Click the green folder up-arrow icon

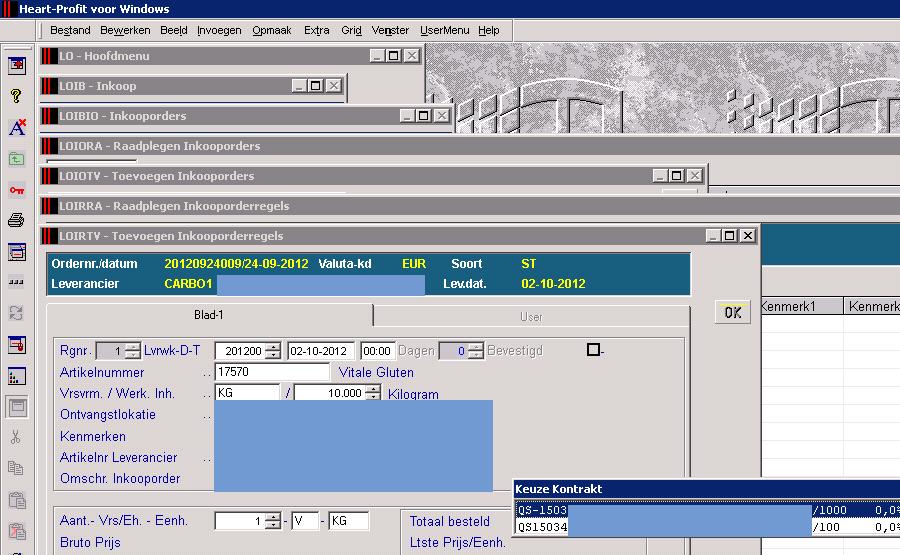click(x=17, y=158)
